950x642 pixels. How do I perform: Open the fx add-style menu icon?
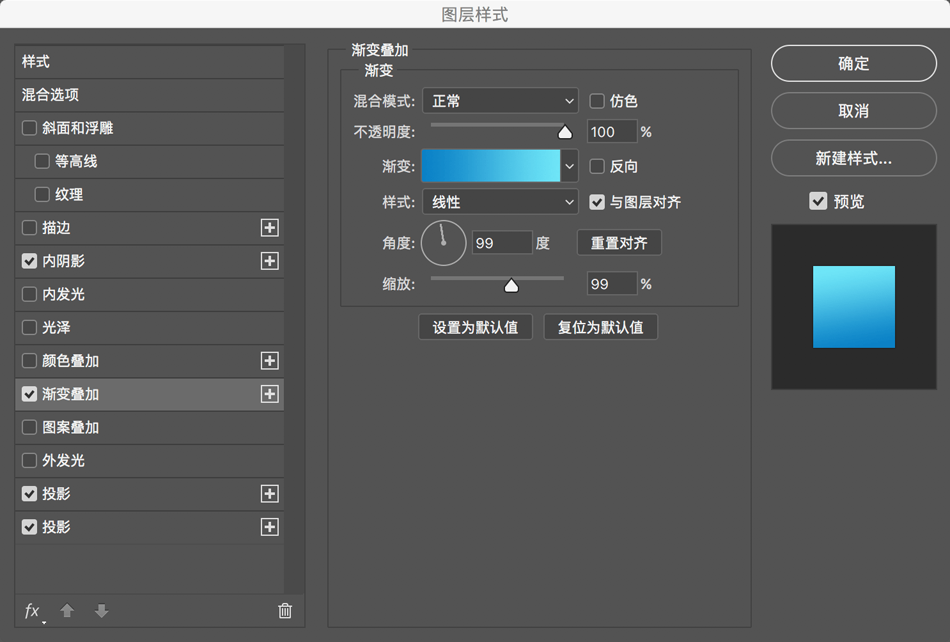point(33,611)
